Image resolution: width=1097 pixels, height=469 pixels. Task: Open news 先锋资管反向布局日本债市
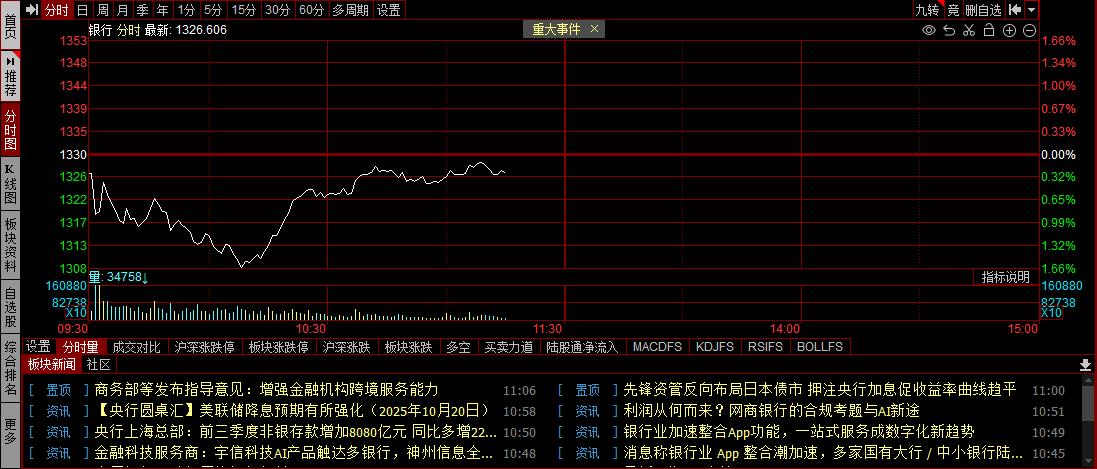[x=819, y=390]
